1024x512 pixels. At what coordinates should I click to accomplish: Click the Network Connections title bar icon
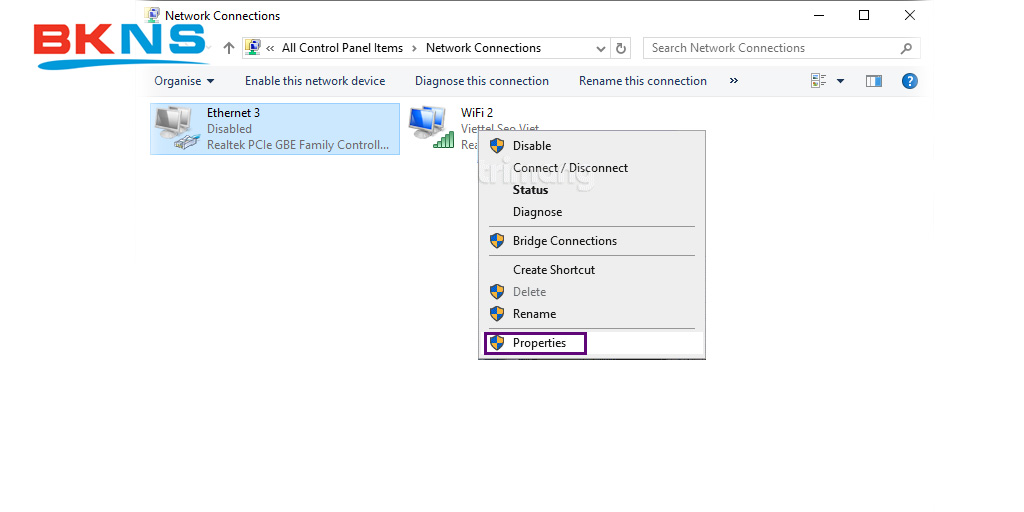pos(153,15)
